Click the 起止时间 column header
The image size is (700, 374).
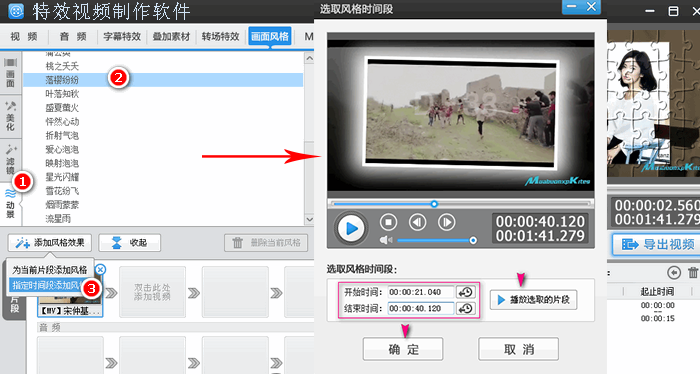[657, 291]
